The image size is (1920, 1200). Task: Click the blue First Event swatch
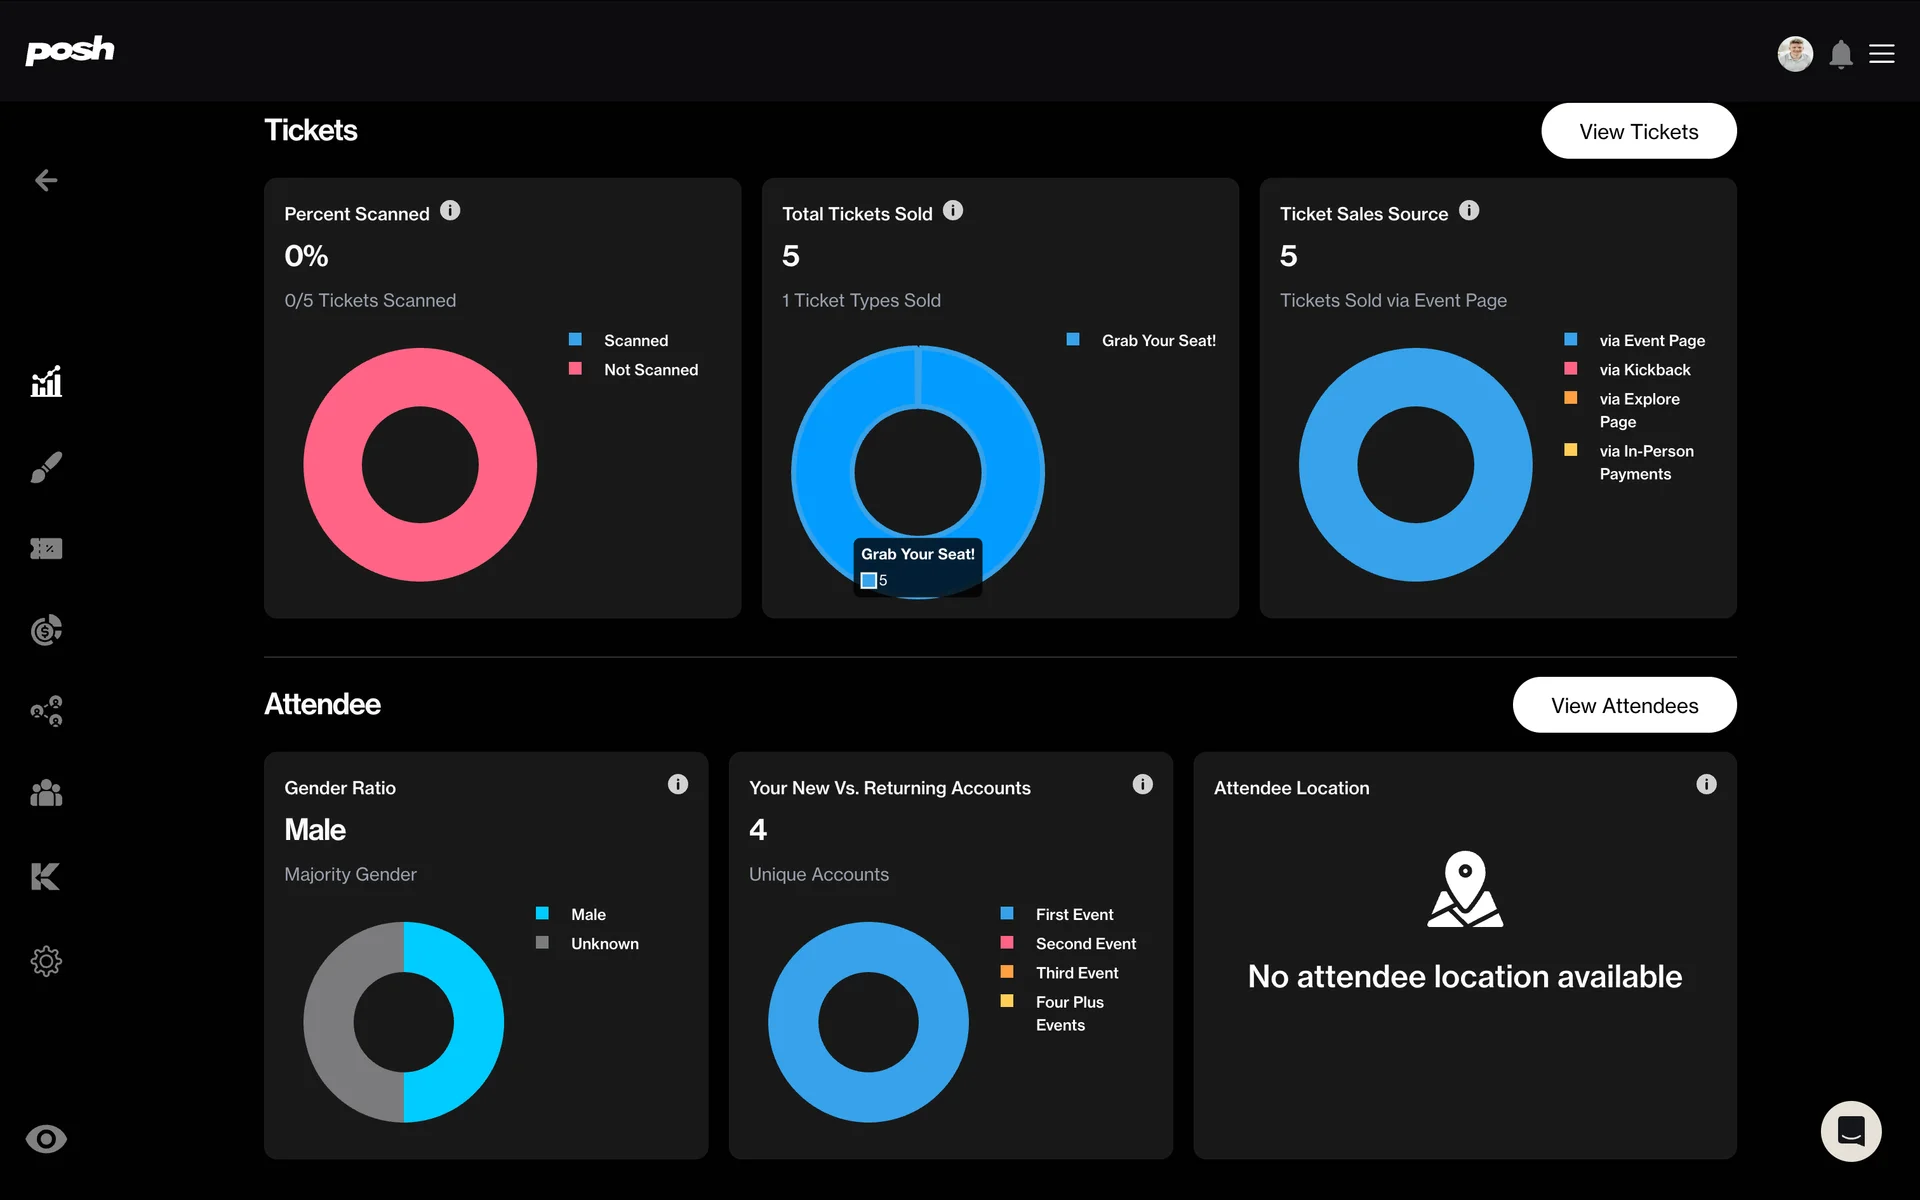[1007, 914]
